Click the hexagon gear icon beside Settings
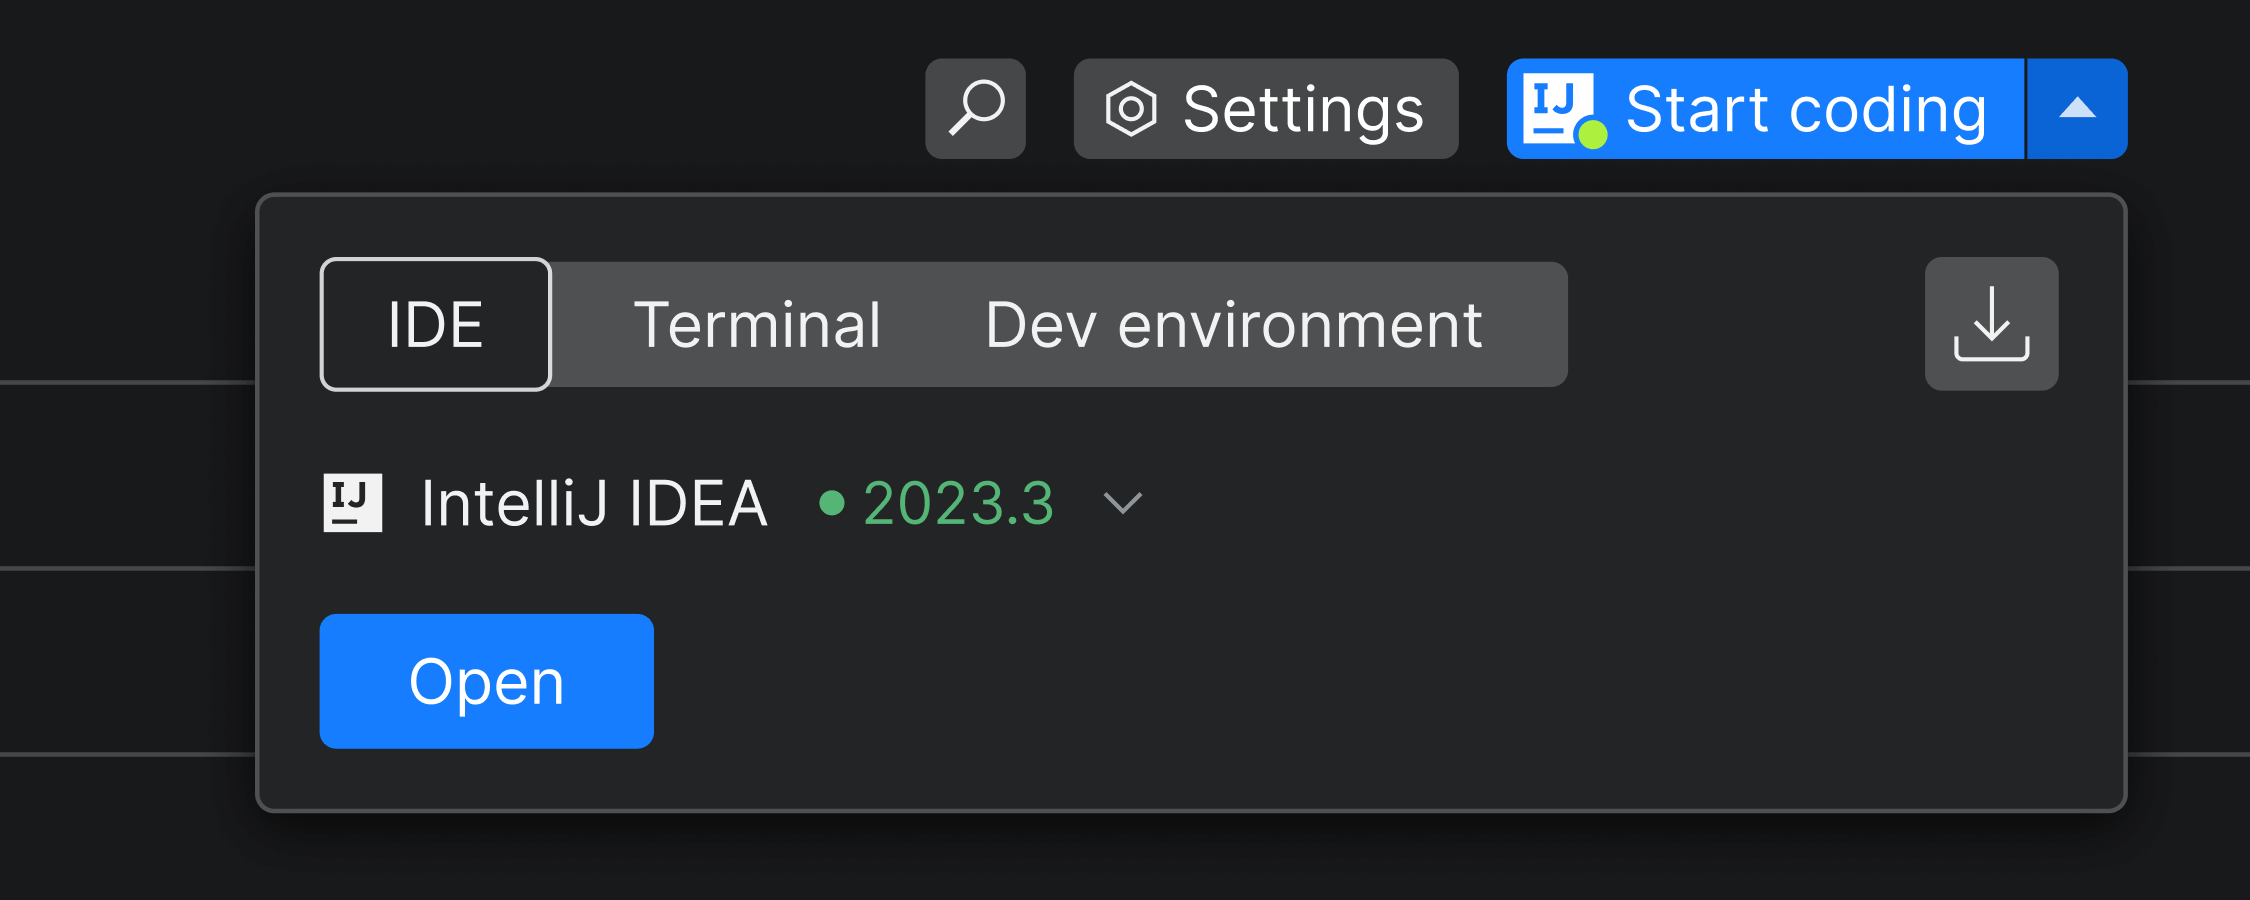The height and width of the screenshot is (900, 2250). tap(1130, 109)
